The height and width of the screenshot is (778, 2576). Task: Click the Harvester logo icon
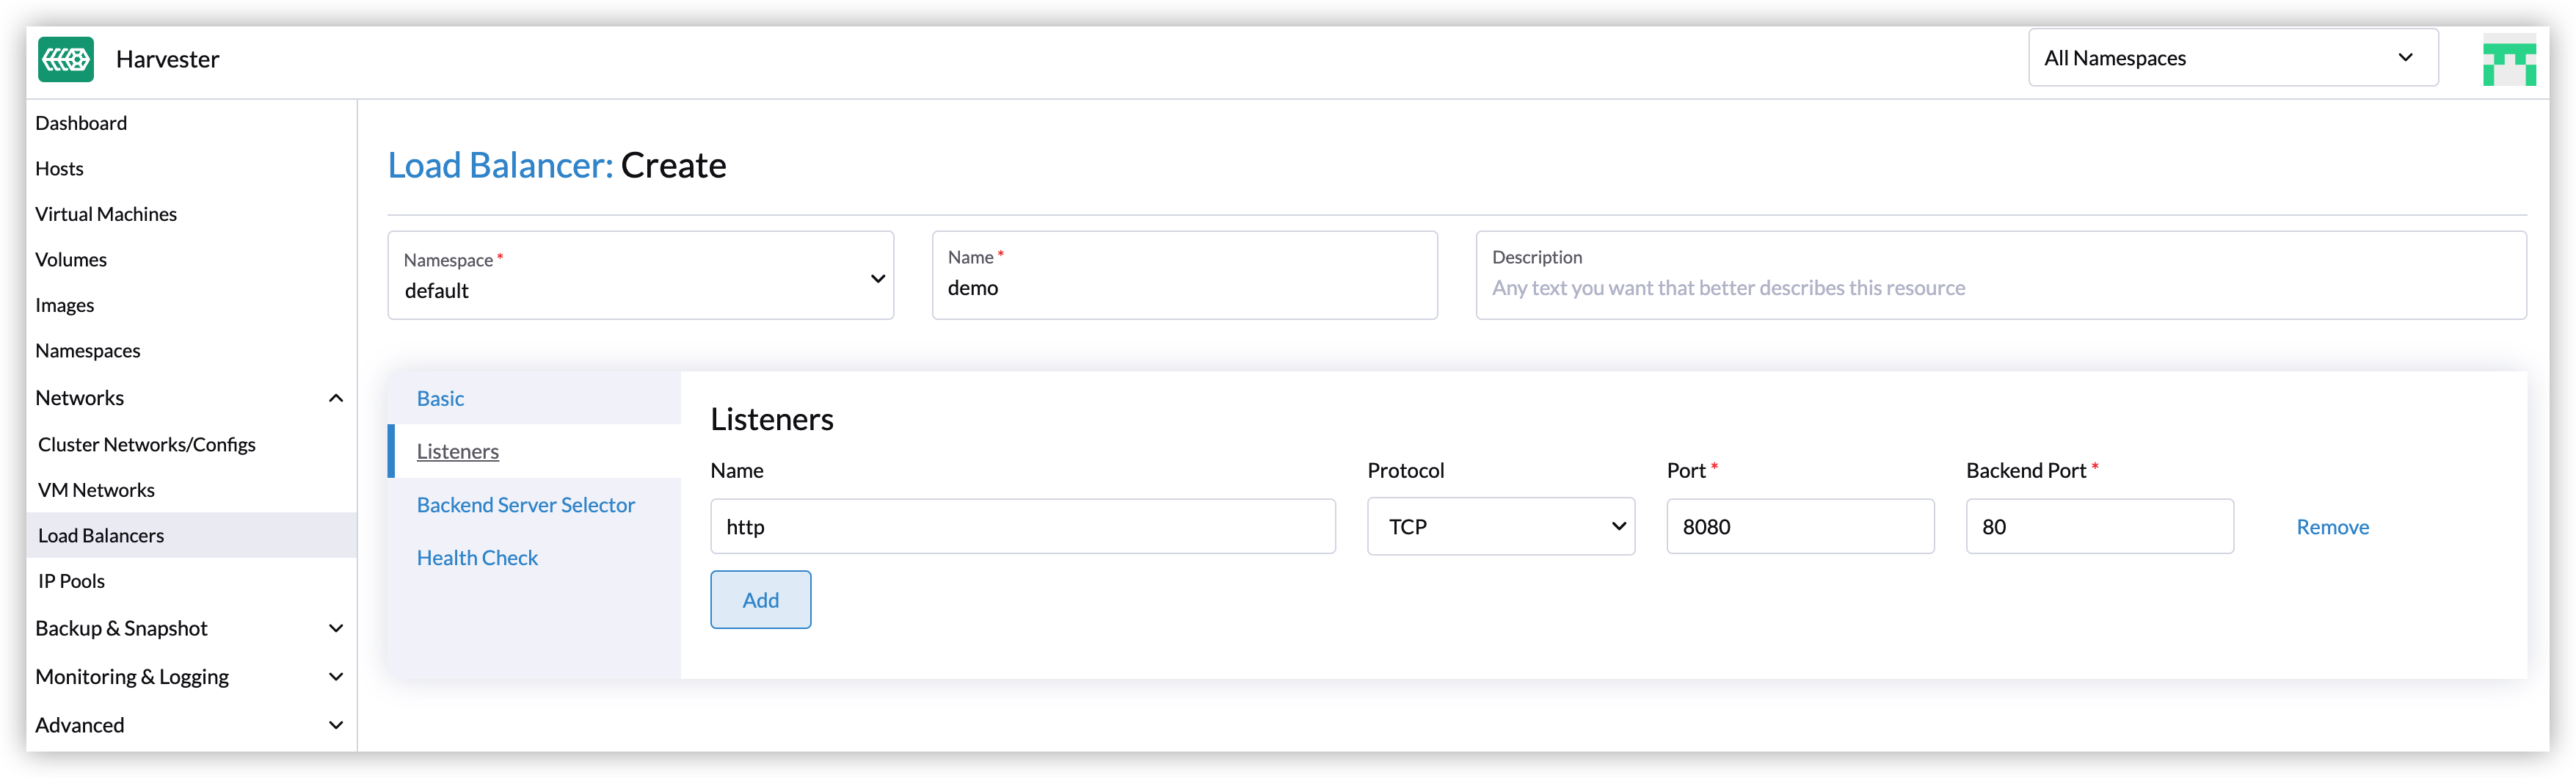66,59
